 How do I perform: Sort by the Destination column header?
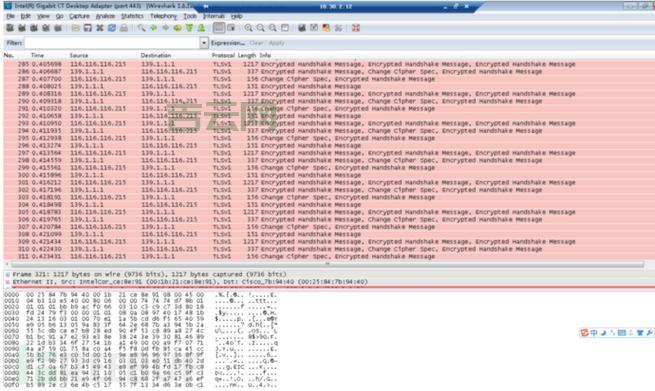coord(156,55)
